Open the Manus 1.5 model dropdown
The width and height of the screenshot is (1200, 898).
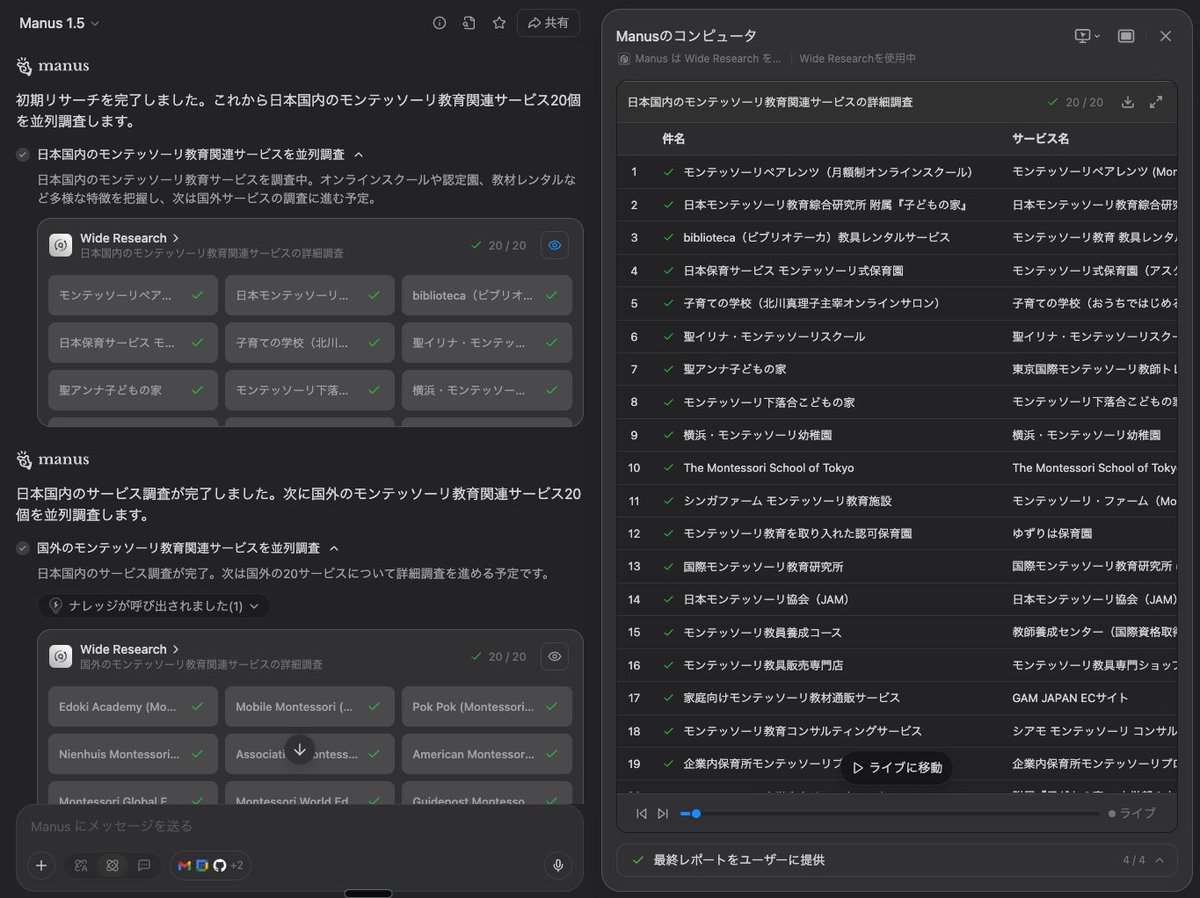pos(59,23)
